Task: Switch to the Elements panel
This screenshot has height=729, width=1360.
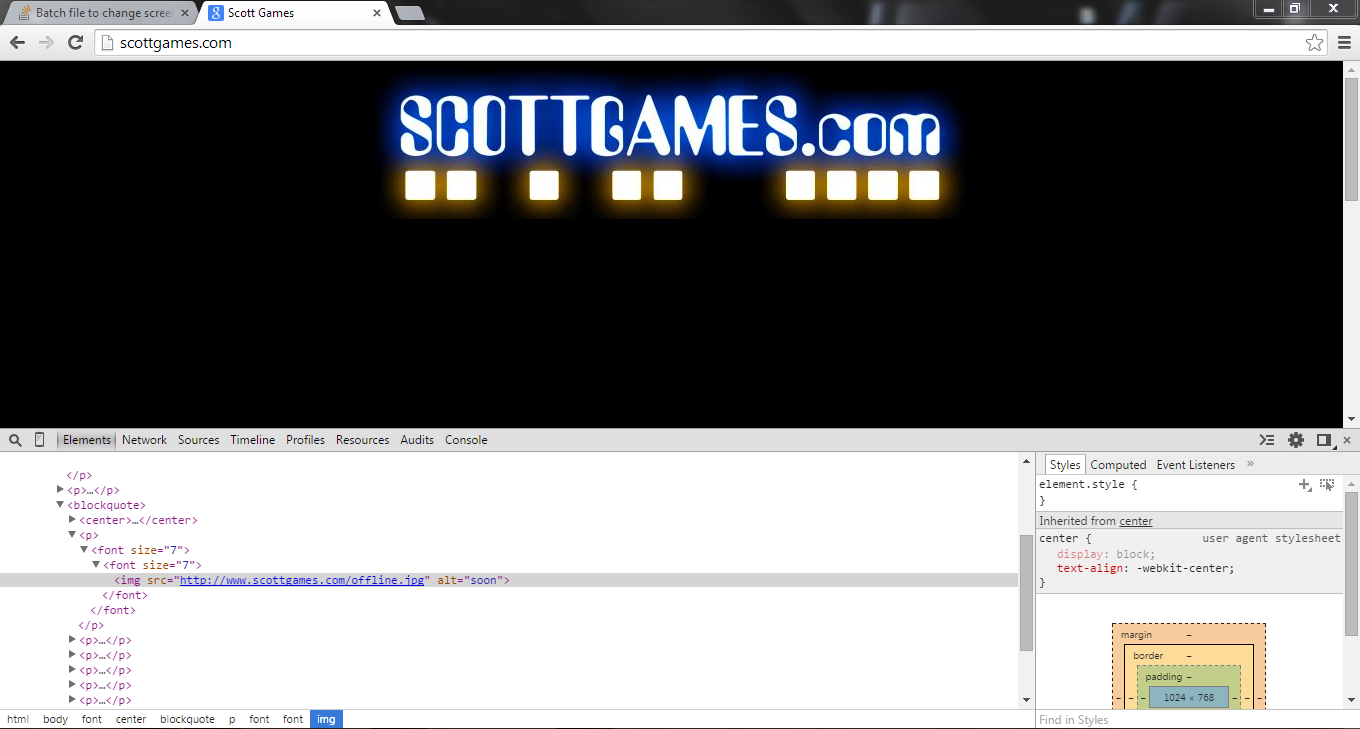Action: pos(87,440)
